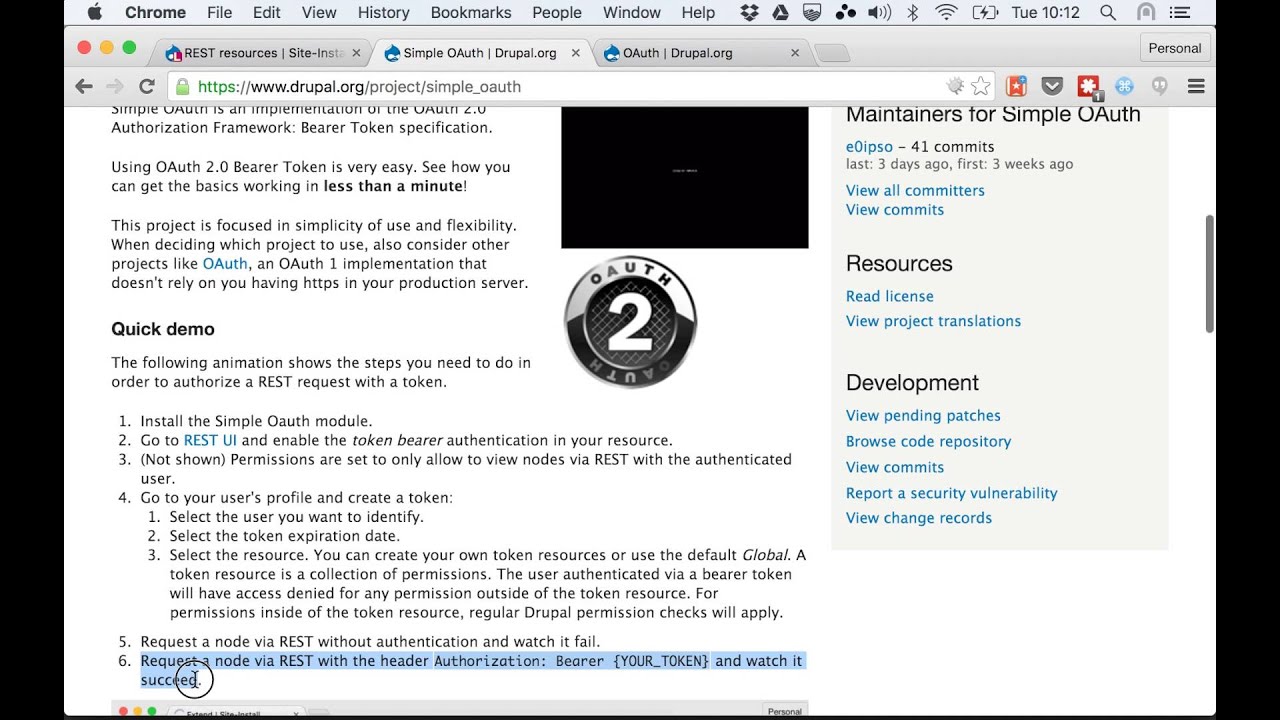The image size is (1280, 720).
Task: Click View pending patches
Action: [x=923, y=415]
